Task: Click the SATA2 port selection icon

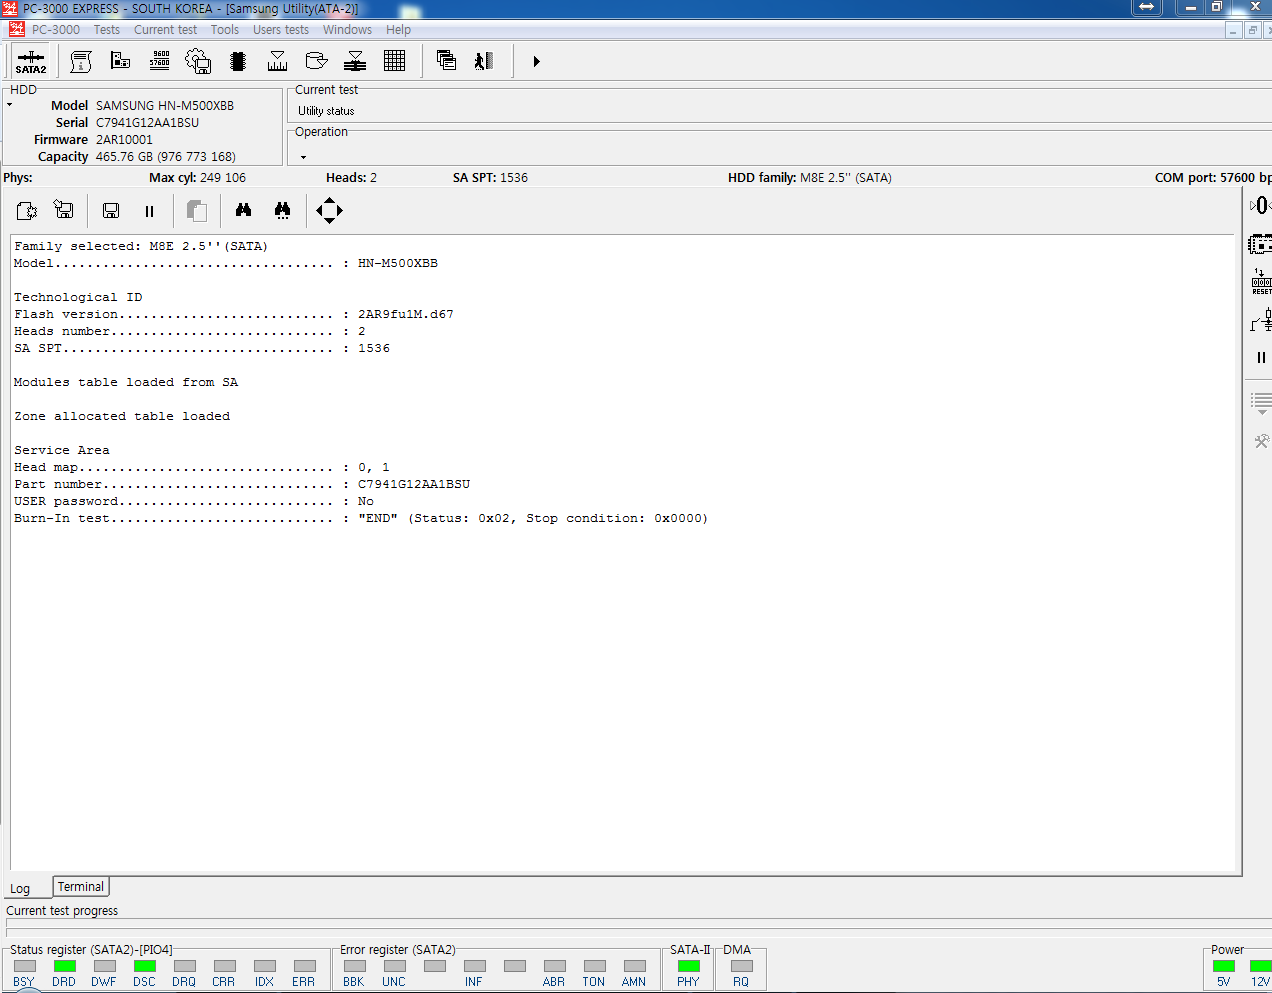Action: point(31,62)
